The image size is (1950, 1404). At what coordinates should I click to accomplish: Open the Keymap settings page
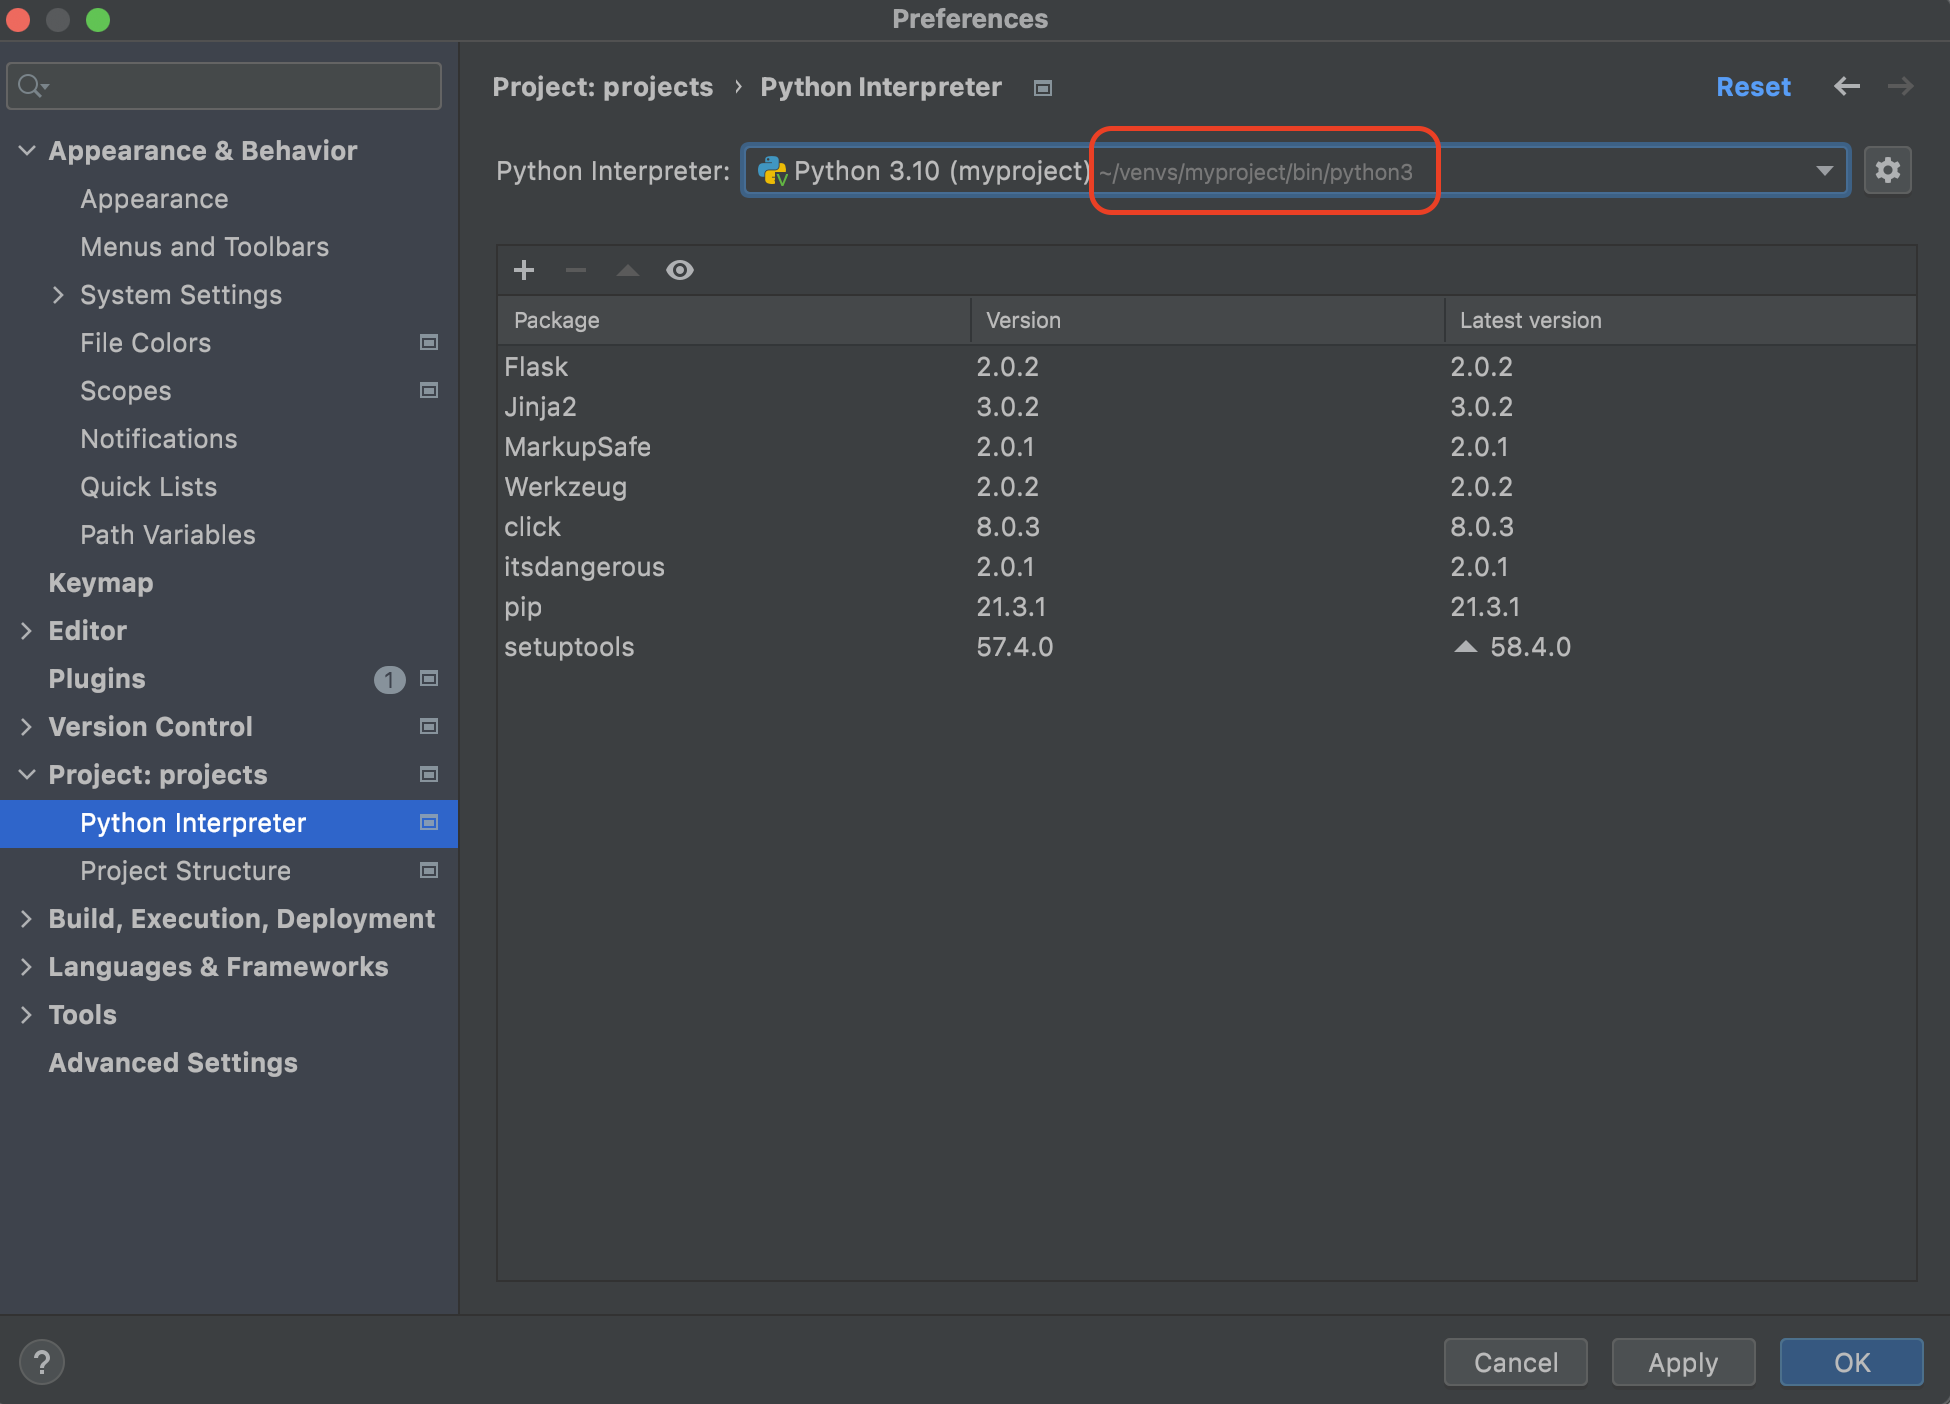[101, 583]
